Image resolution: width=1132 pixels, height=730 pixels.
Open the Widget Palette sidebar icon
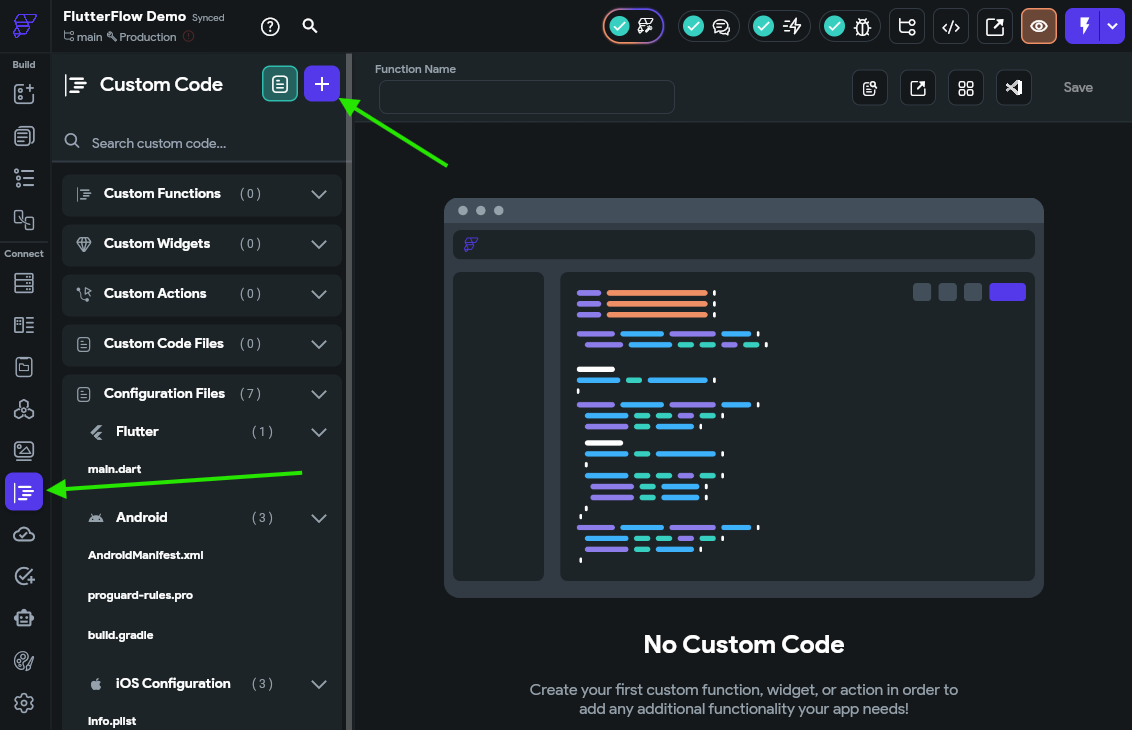click(x=24, y=93)
